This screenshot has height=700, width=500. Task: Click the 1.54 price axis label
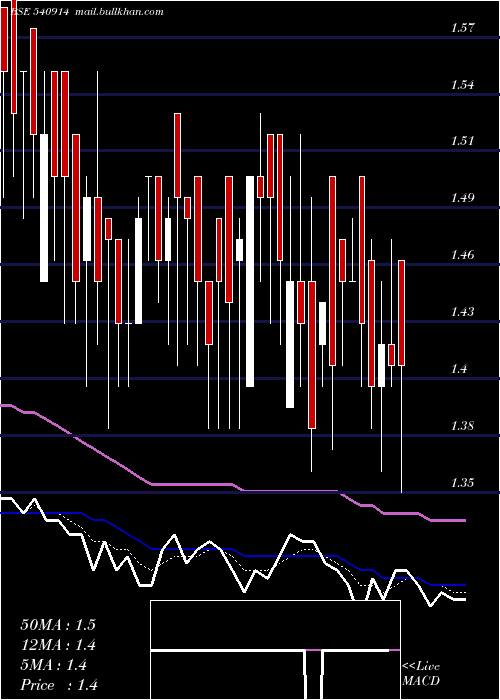click(462, 84)
